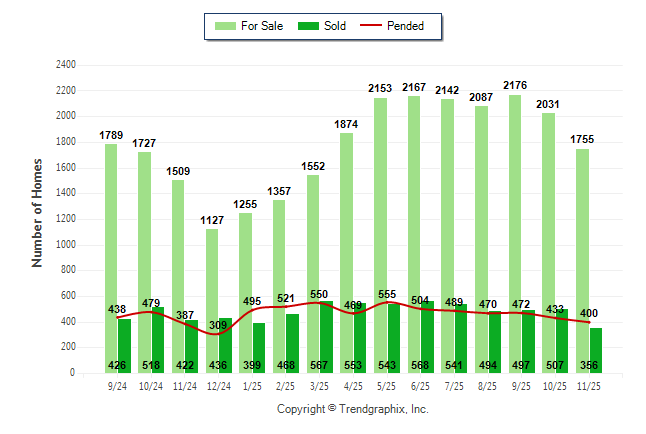Click the Pended value 309 on the line
This screenshot has height=434, width=646.
tap(218, 325)
